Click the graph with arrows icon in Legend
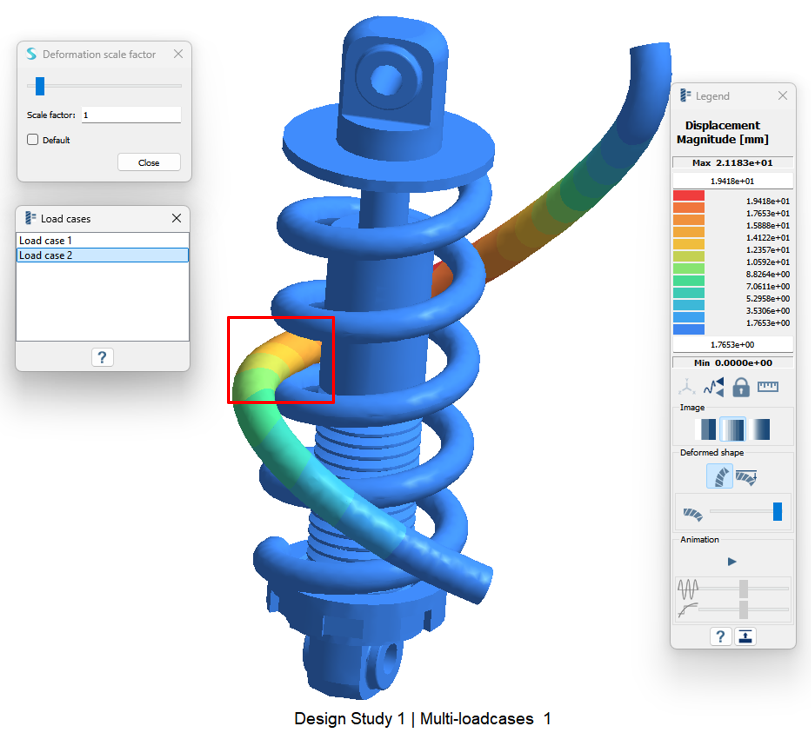Image resolution: width=811 pixels, height=745 pixels. 713,387
